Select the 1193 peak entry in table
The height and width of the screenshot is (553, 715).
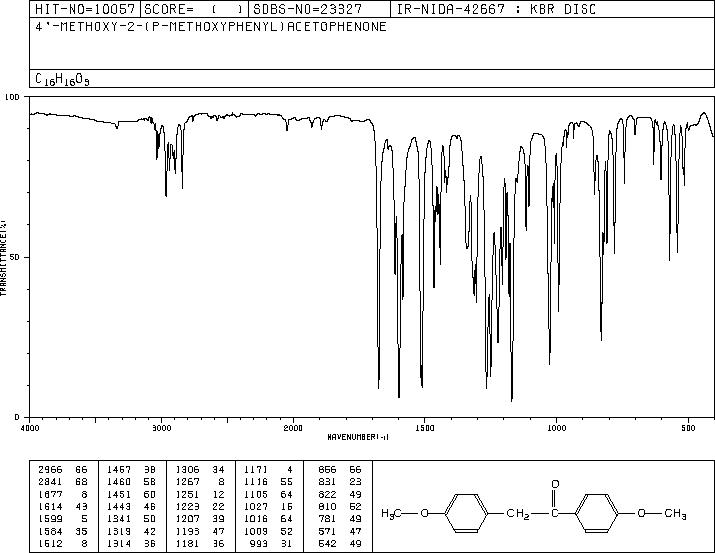pos(200,532)
